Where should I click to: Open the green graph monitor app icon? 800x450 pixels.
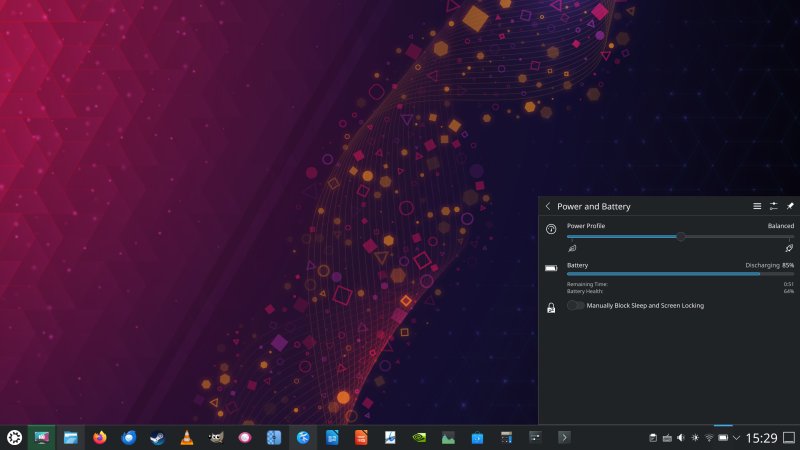coord(448,438)
